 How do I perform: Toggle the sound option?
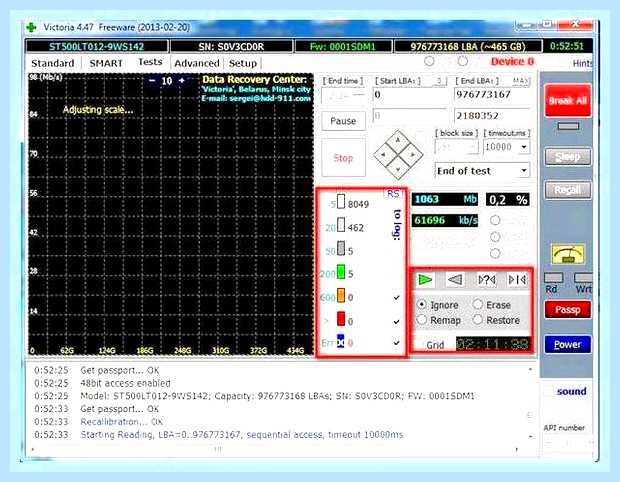coord(571,391)
